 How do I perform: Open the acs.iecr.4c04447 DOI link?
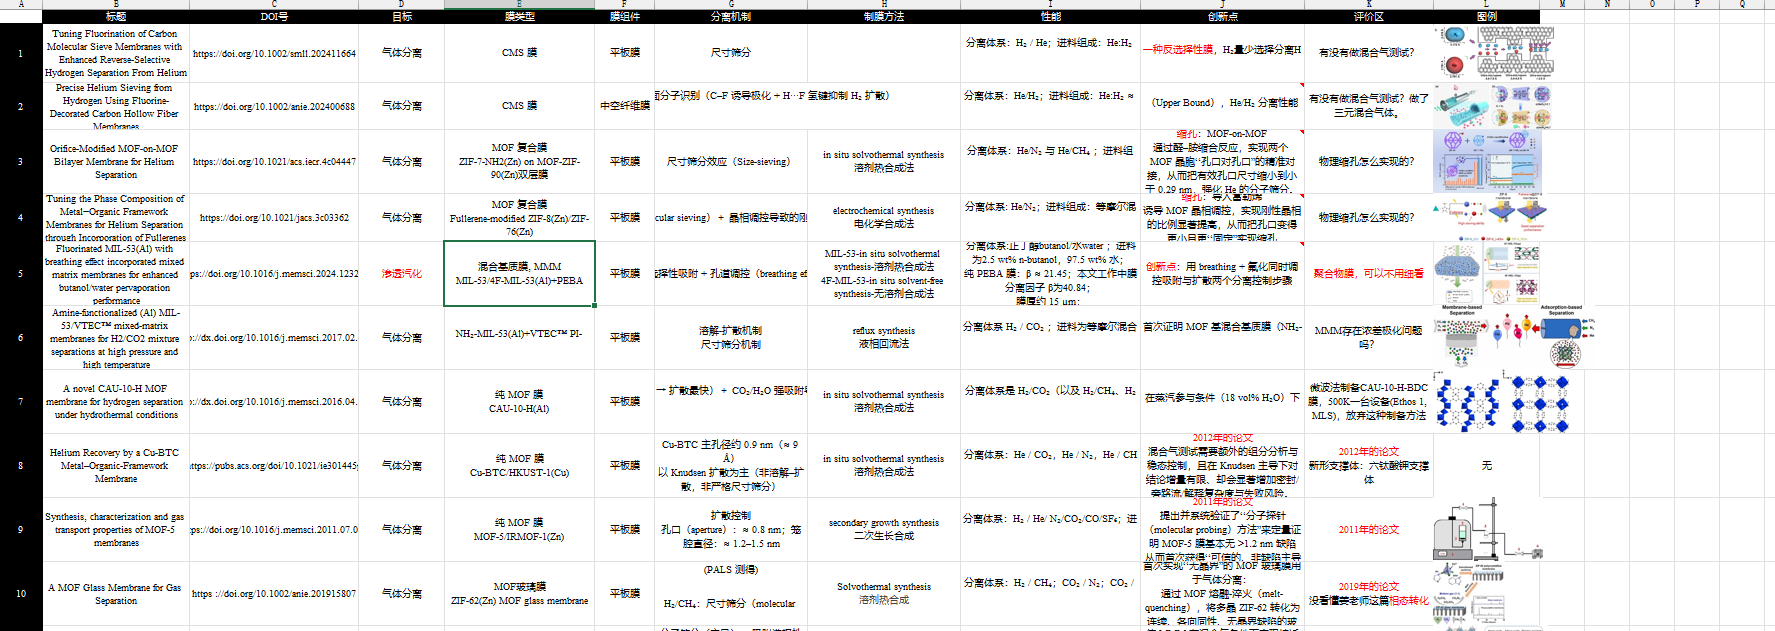click(274, 161)
